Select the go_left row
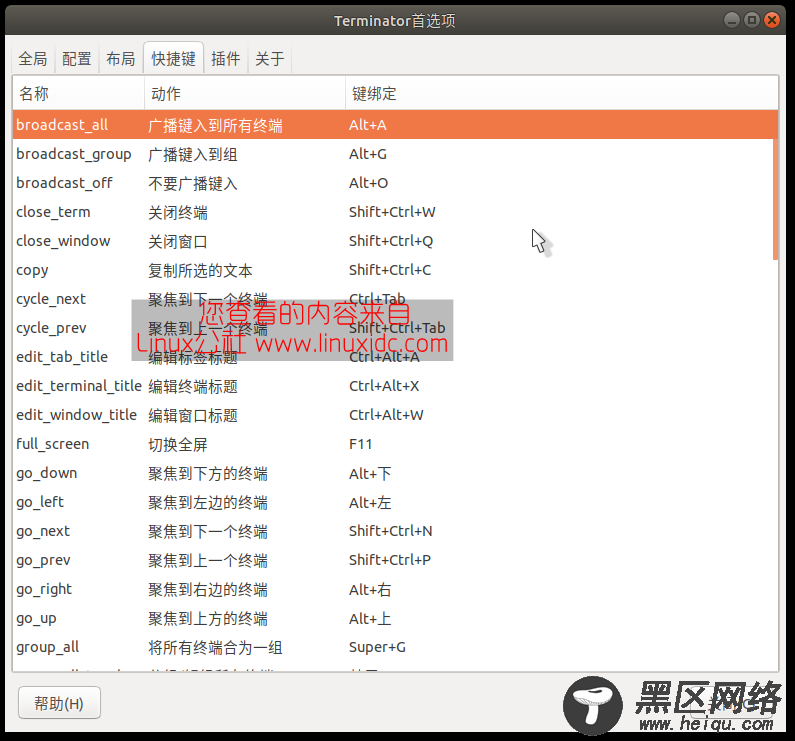The width and height of the screenshot is (795, 741). [x=395, y=502]
